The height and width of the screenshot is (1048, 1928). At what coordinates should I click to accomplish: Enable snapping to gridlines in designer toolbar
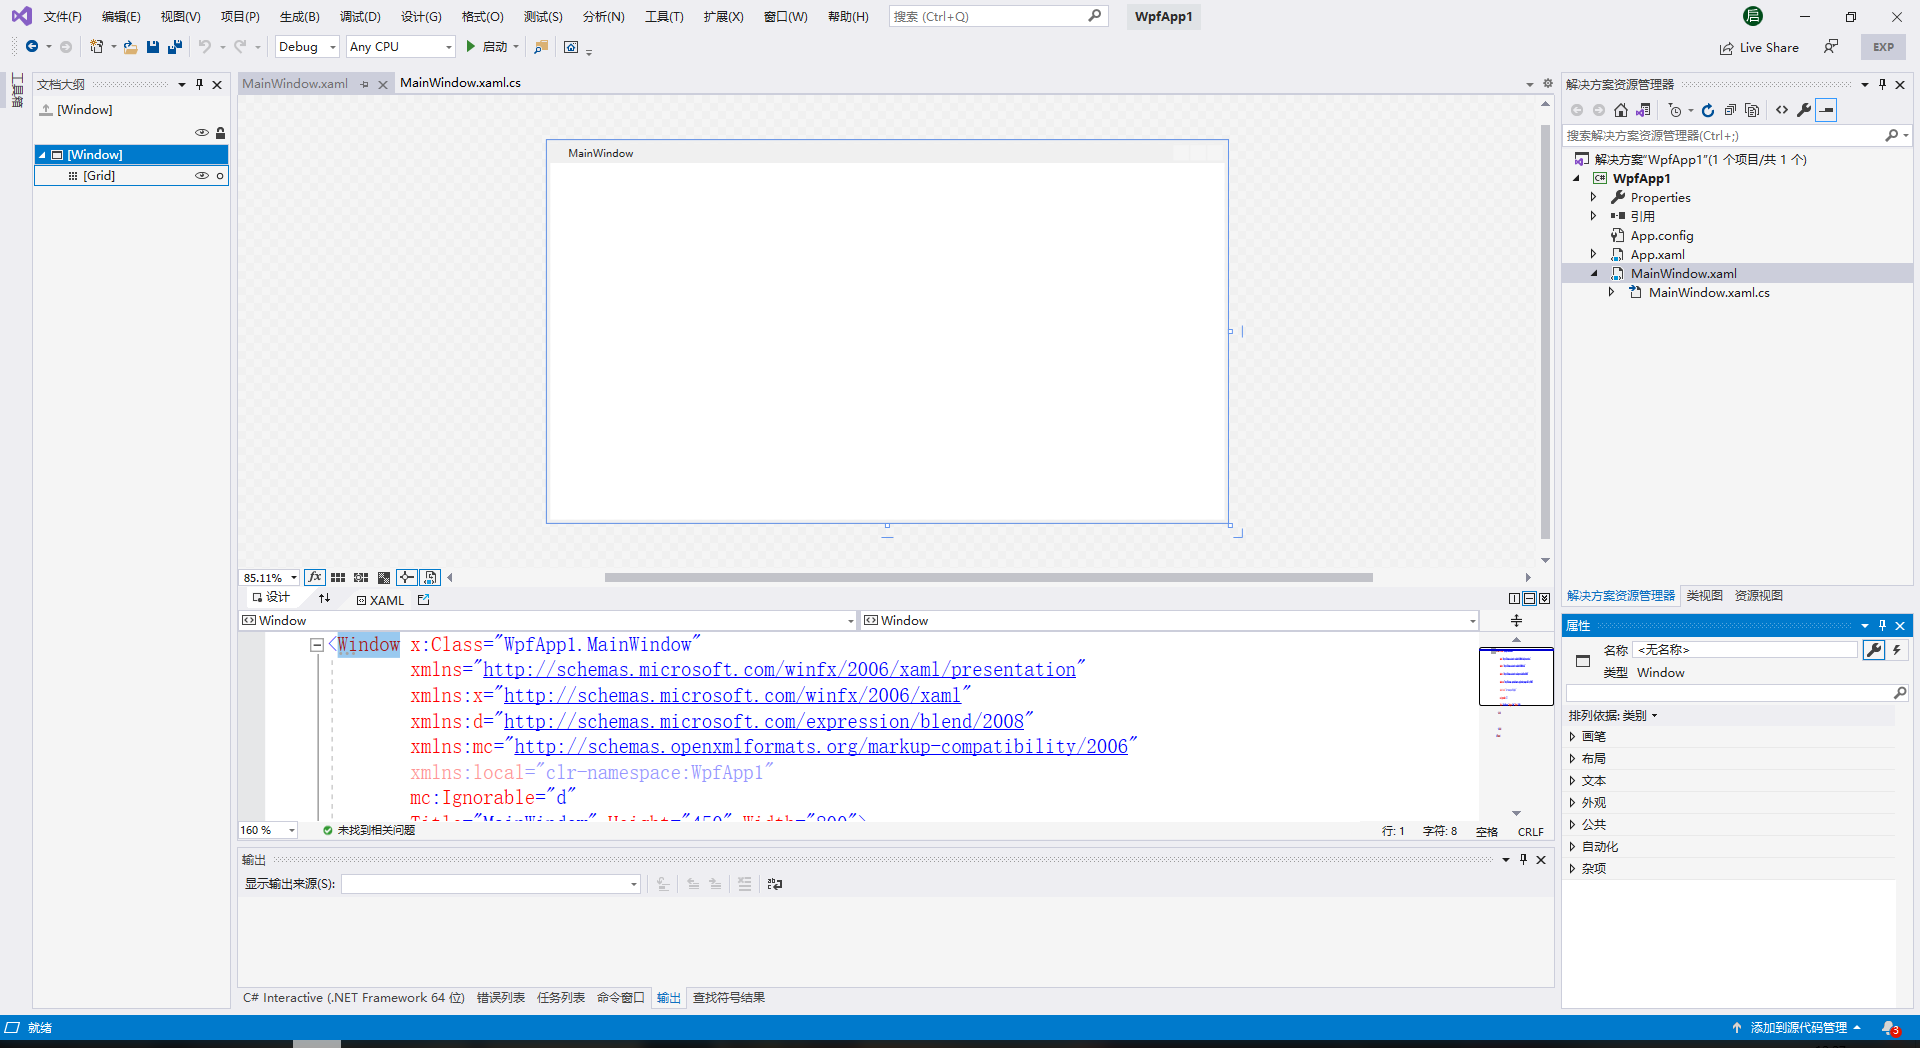[360, 577]
